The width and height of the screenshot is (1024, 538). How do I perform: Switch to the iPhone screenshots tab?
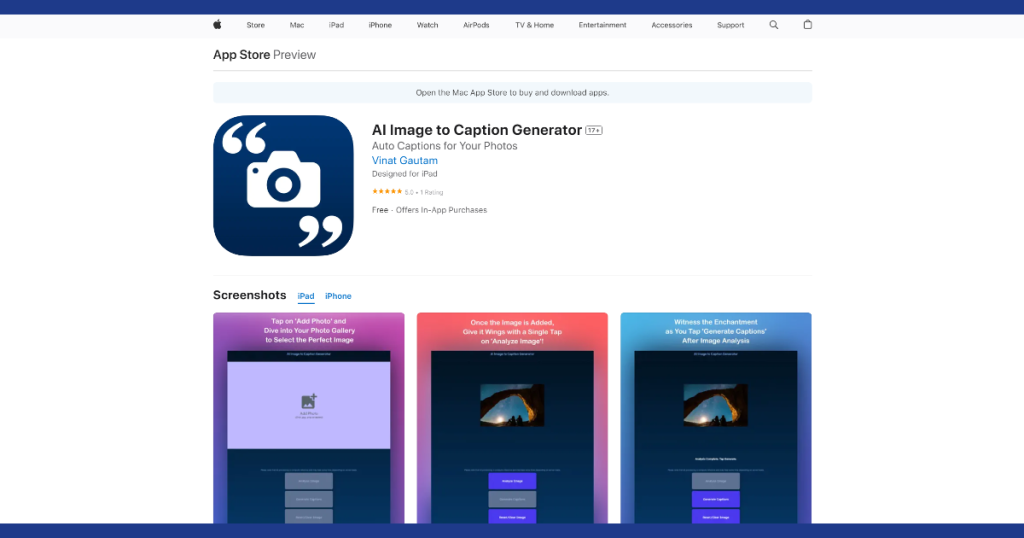pyautogui.click(x=338, y=296)
